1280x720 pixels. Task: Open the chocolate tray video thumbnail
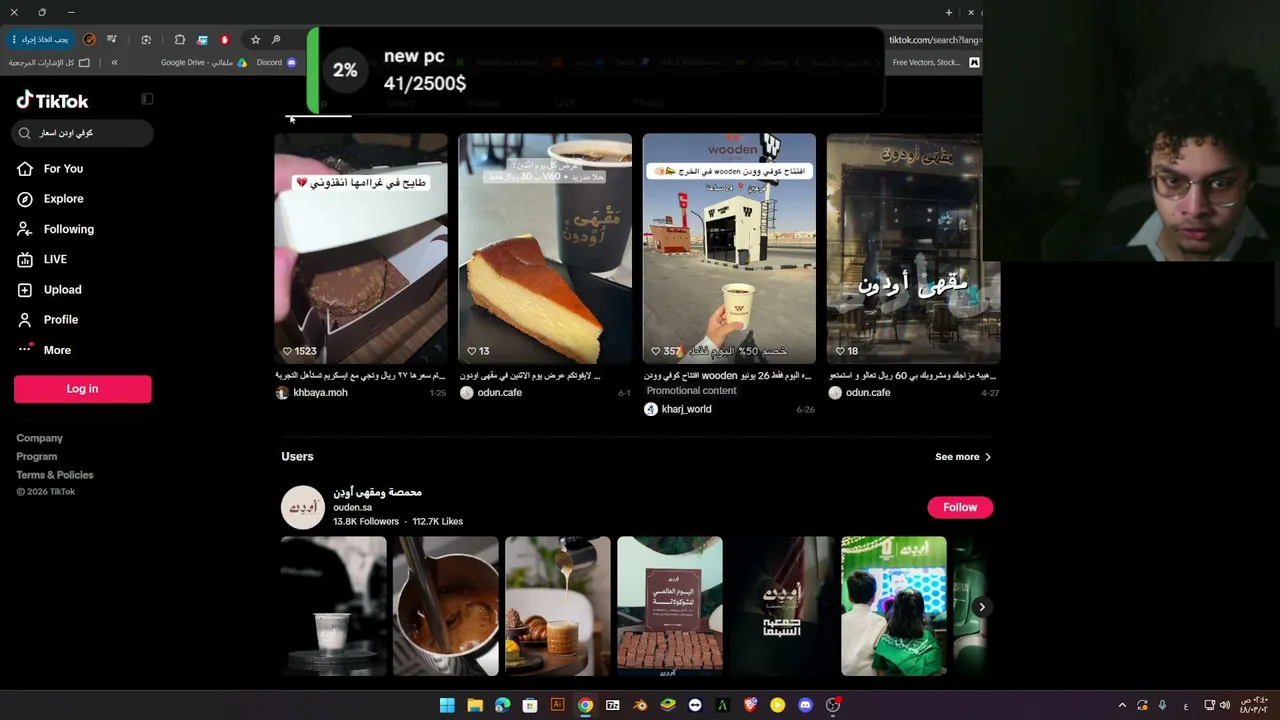pyautogui.click(x=670, y=606)
